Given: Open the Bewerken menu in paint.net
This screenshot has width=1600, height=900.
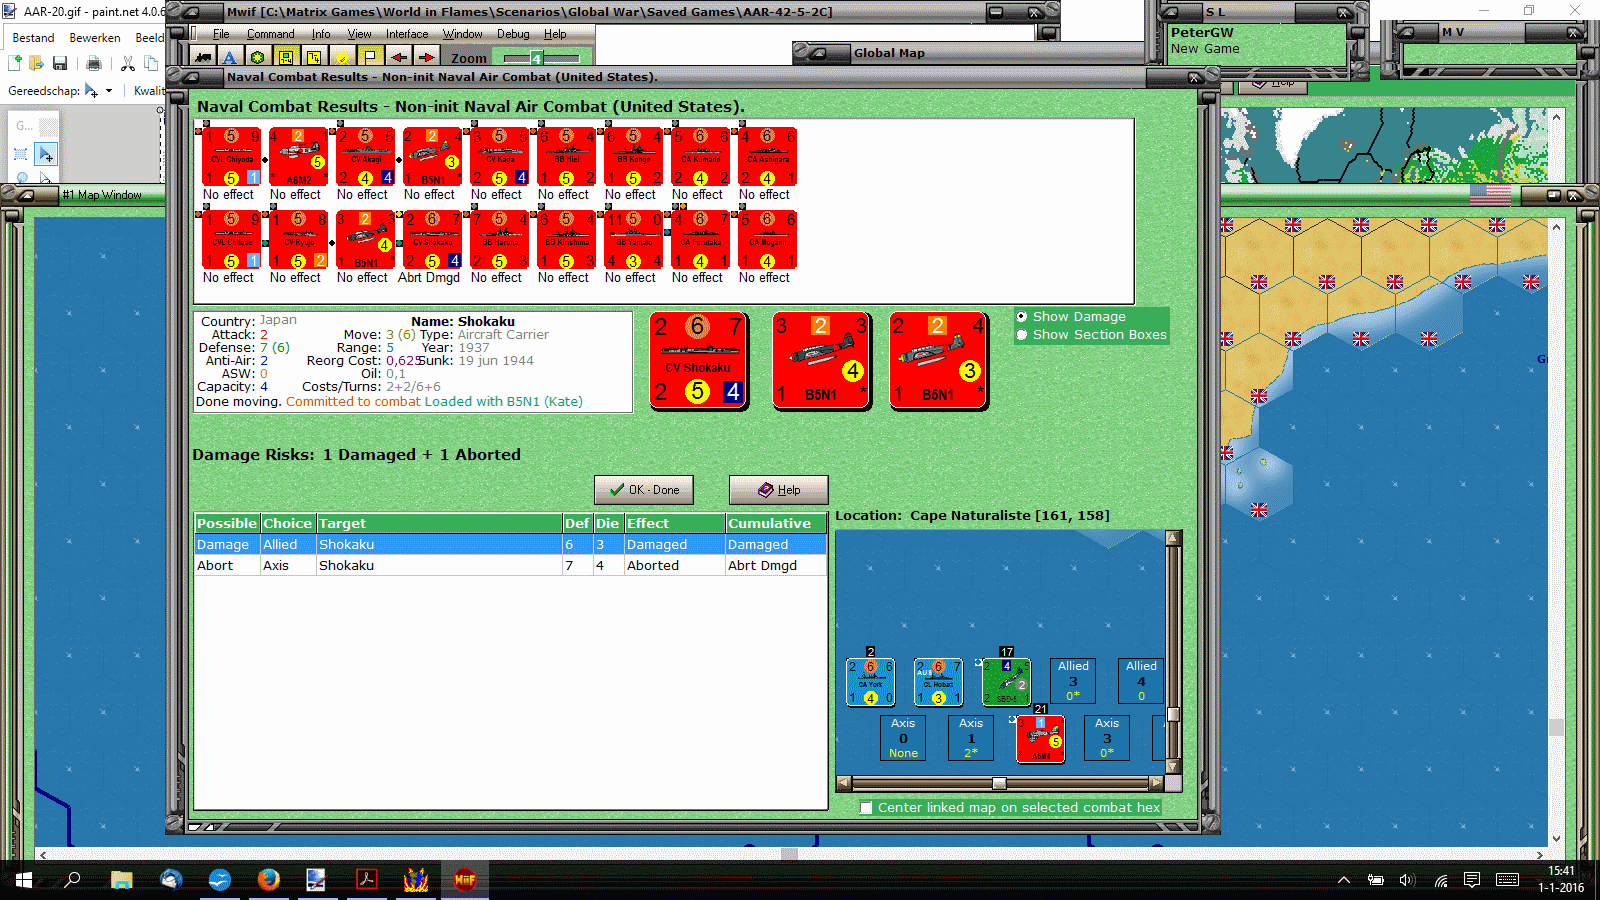Looking at the screenshot, I should click(x=95, y=38).
